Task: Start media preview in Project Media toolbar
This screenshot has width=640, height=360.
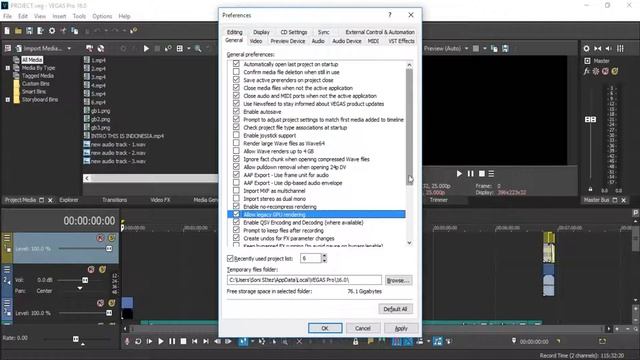Action: click(146, 49)
